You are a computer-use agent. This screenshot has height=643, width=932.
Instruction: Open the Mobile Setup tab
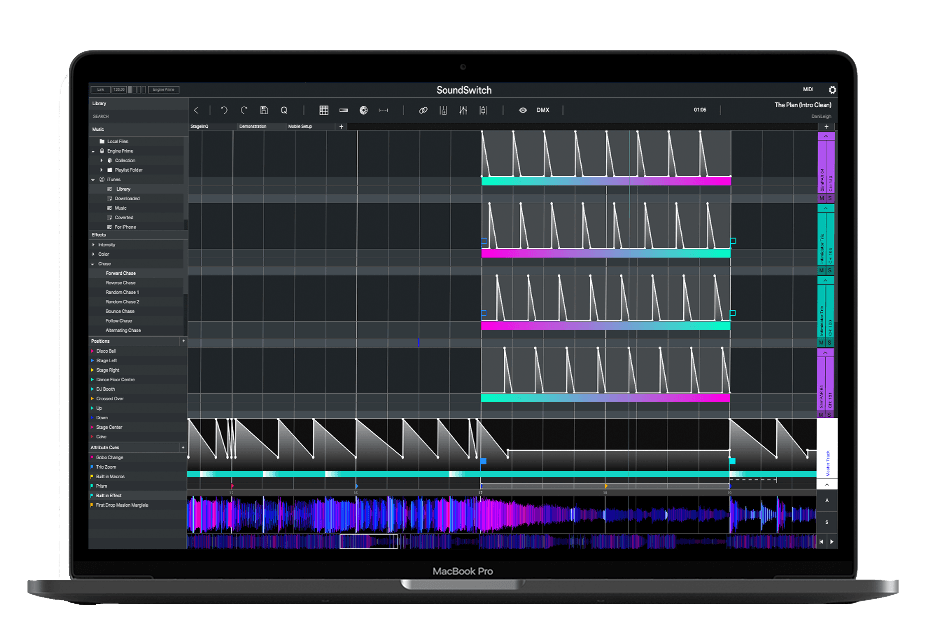300,126
